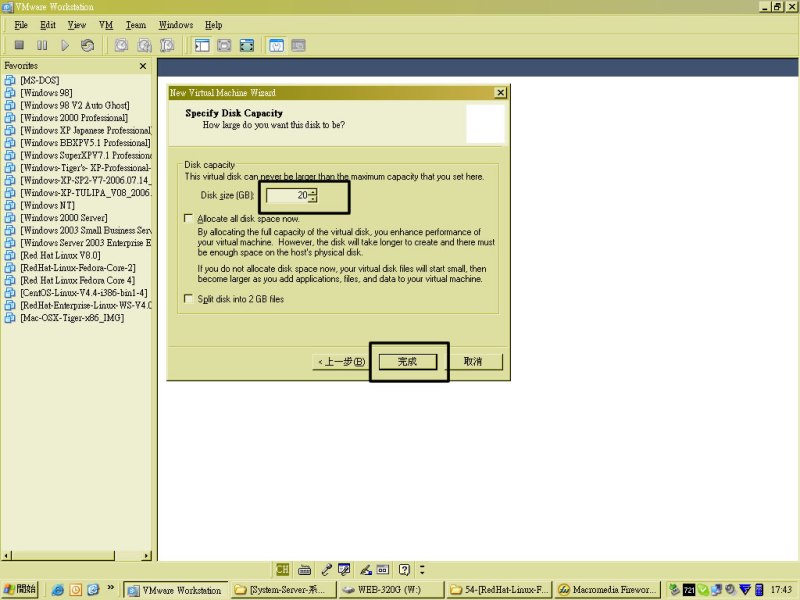Switch to 54-[RedHat-Linux-F... taskbar item
This screenshot has height=600, width=800.
499,590
